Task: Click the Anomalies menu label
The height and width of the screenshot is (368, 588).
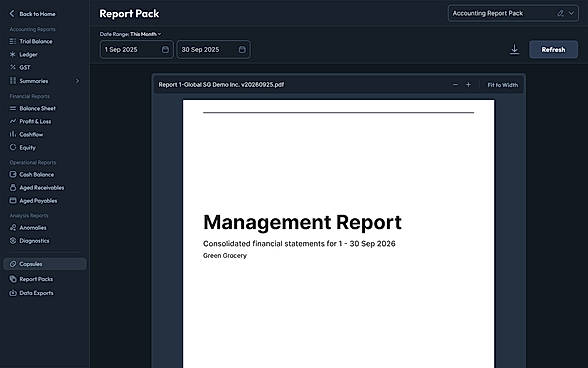Action: pyautogui.click(x=33, y=227)
